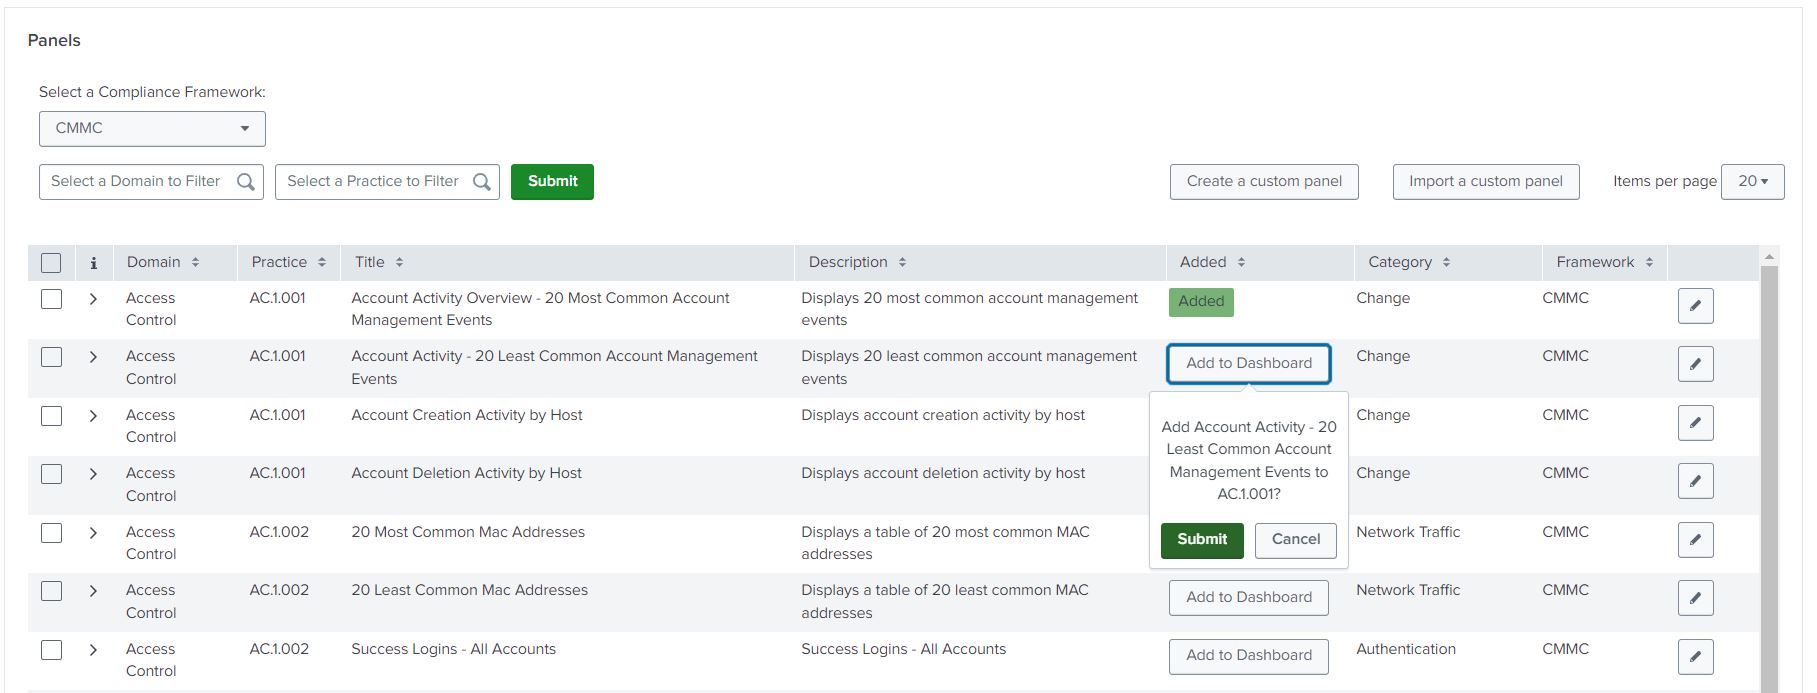The width and height of the screenshot is (1817, 693).
Task: Sort table by Domain column
Action: pyautogui.click(x=195, y=262)
